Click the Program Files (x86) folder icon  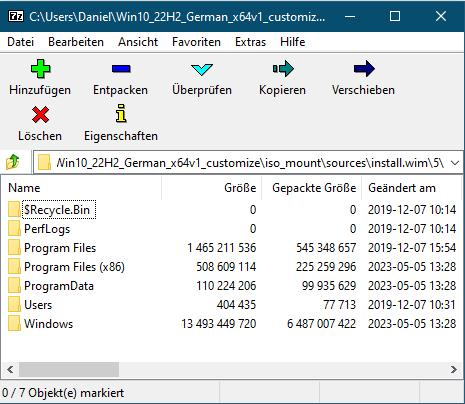(14, 267)
